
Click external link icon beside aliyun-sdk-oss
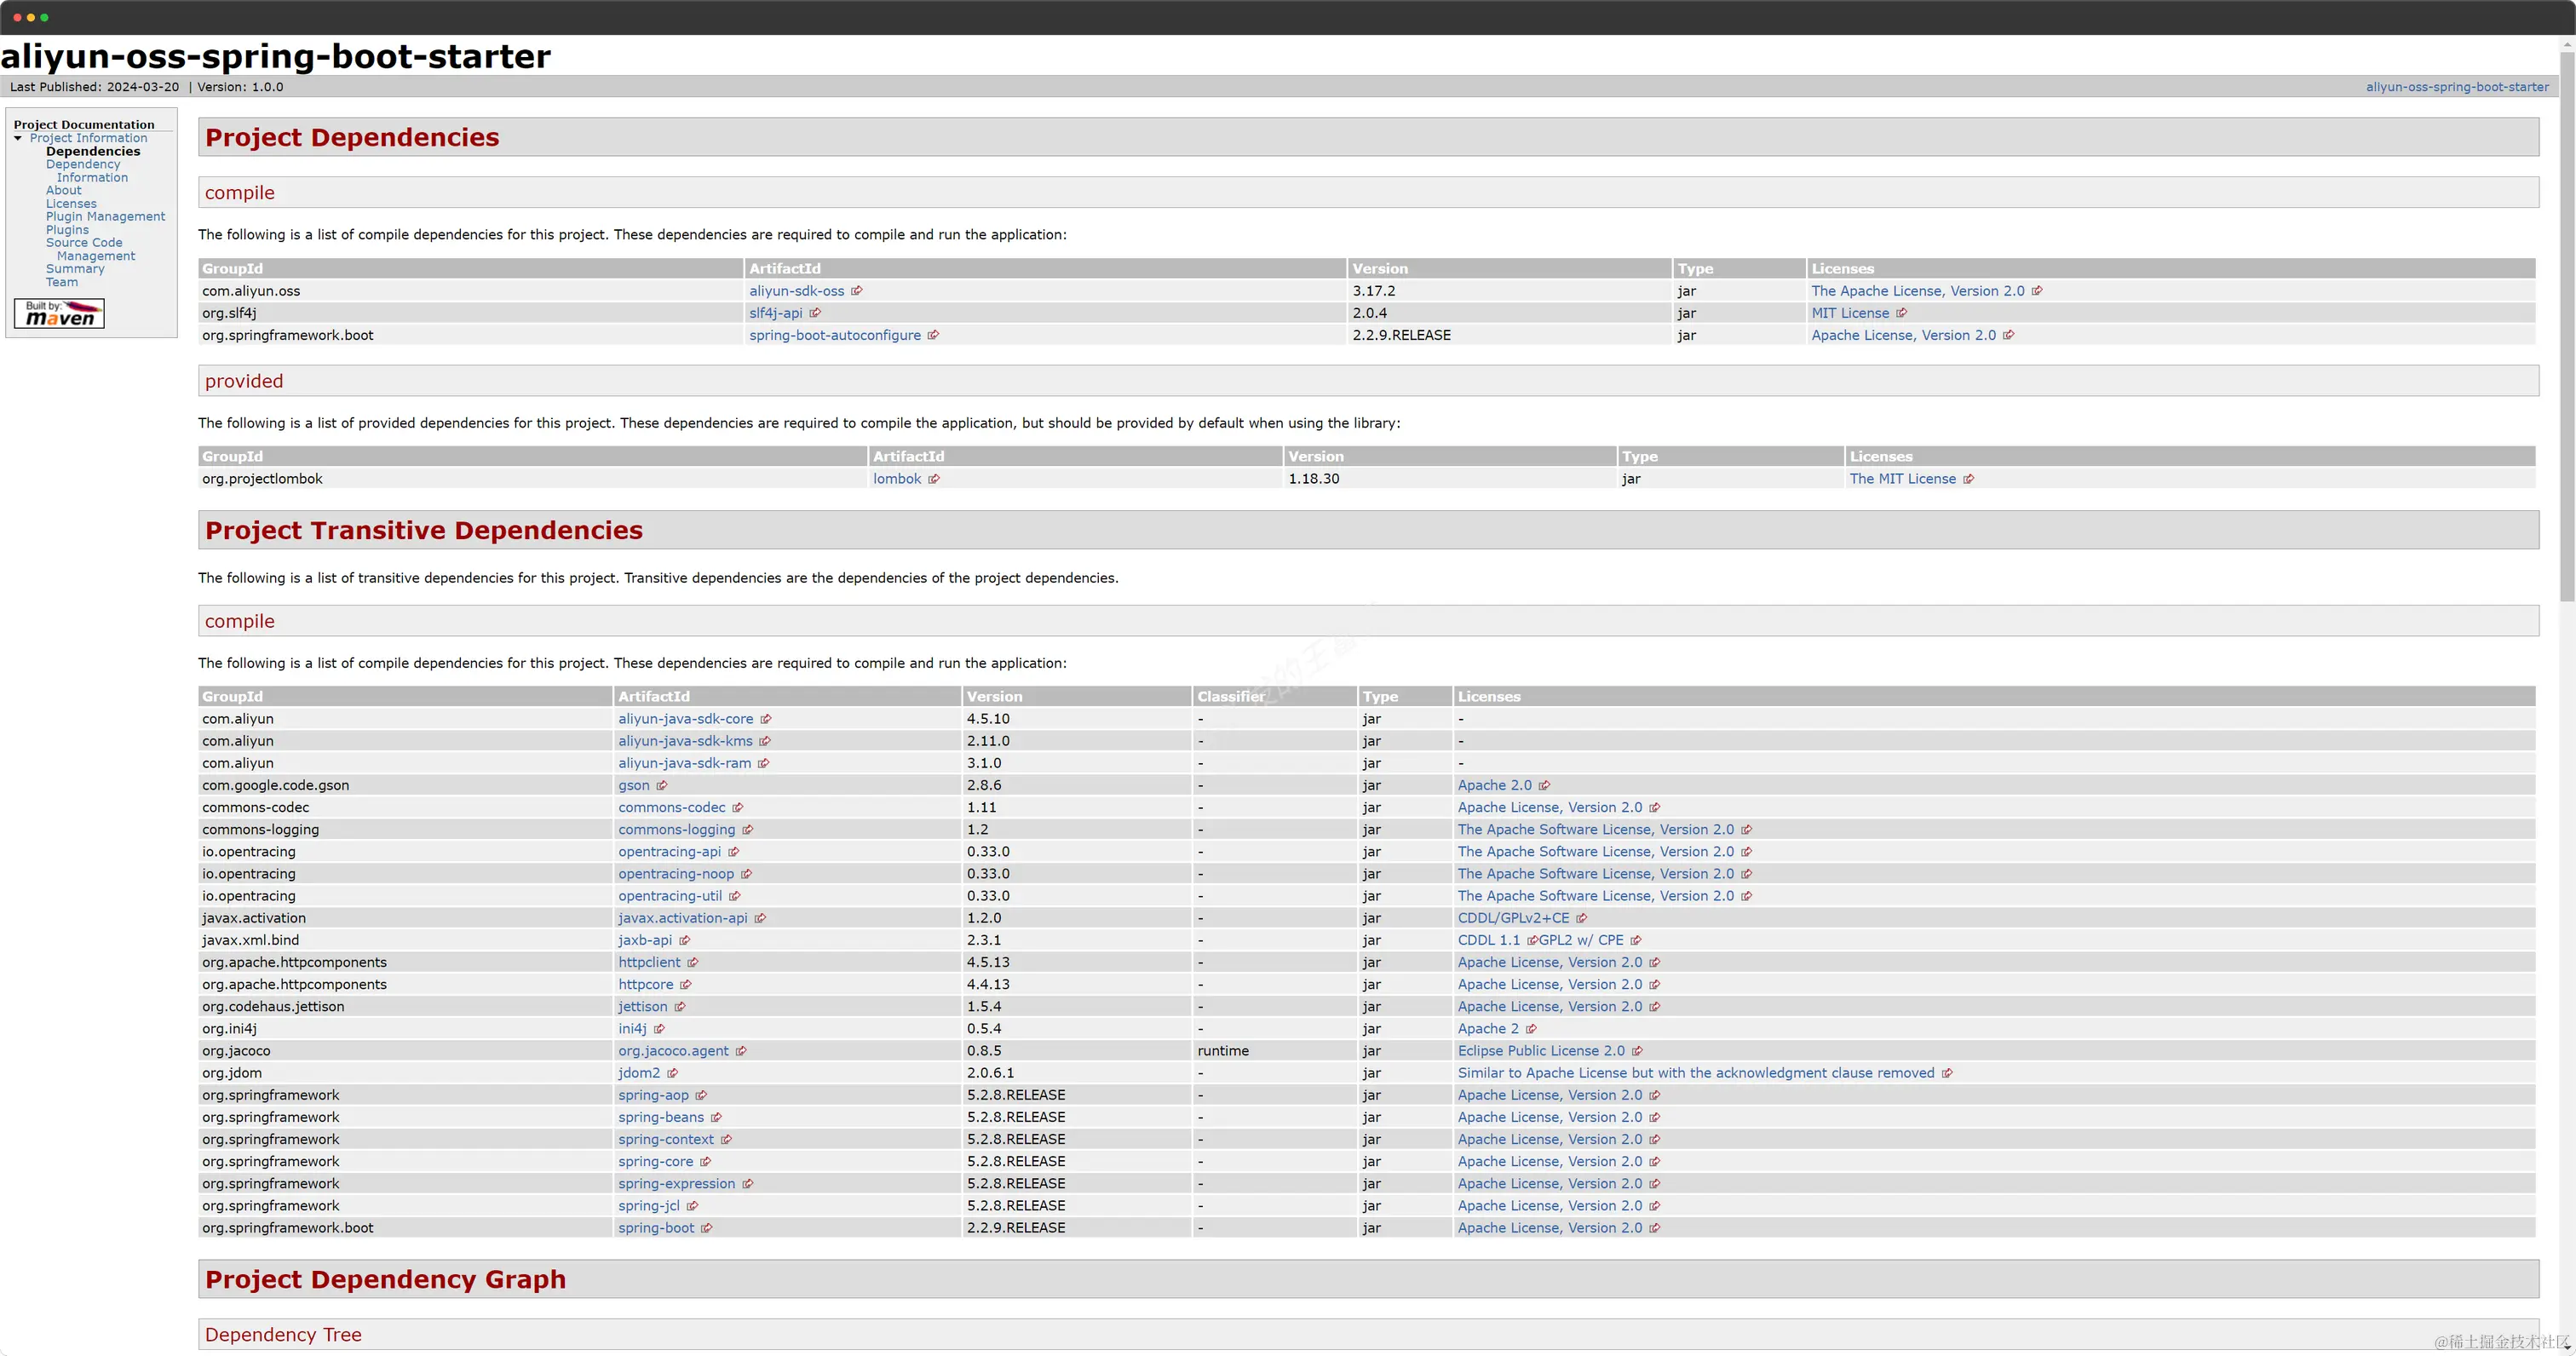coord(857,291)
